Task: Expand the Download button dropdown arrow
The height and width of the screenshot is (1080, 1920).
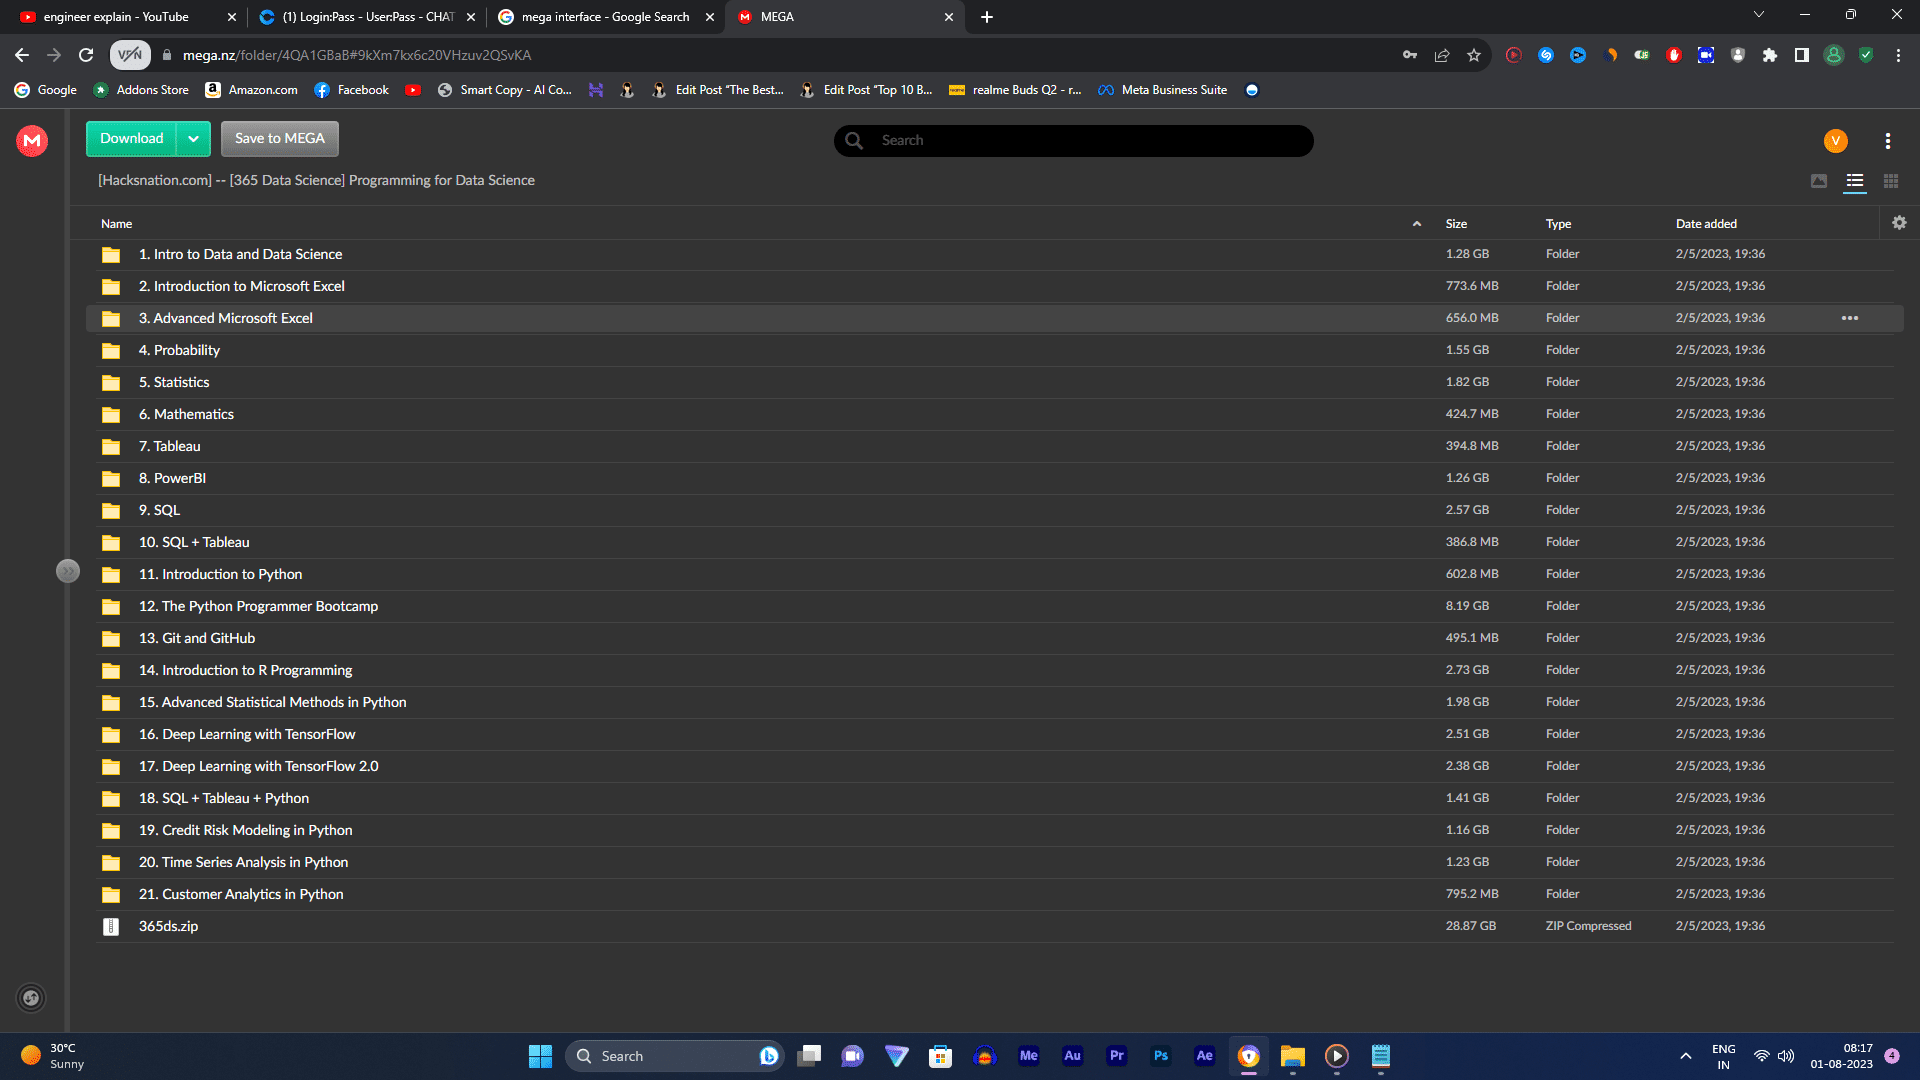Action: (x=194, y=138)
